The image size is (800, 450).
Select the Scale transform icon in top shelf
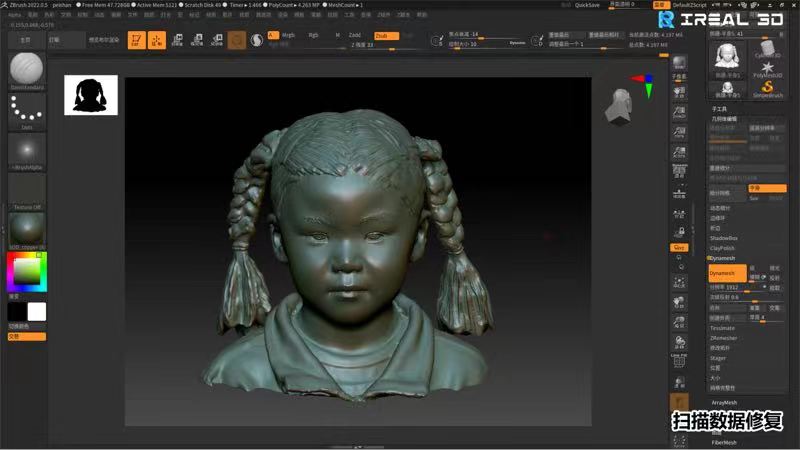[197, 40]
